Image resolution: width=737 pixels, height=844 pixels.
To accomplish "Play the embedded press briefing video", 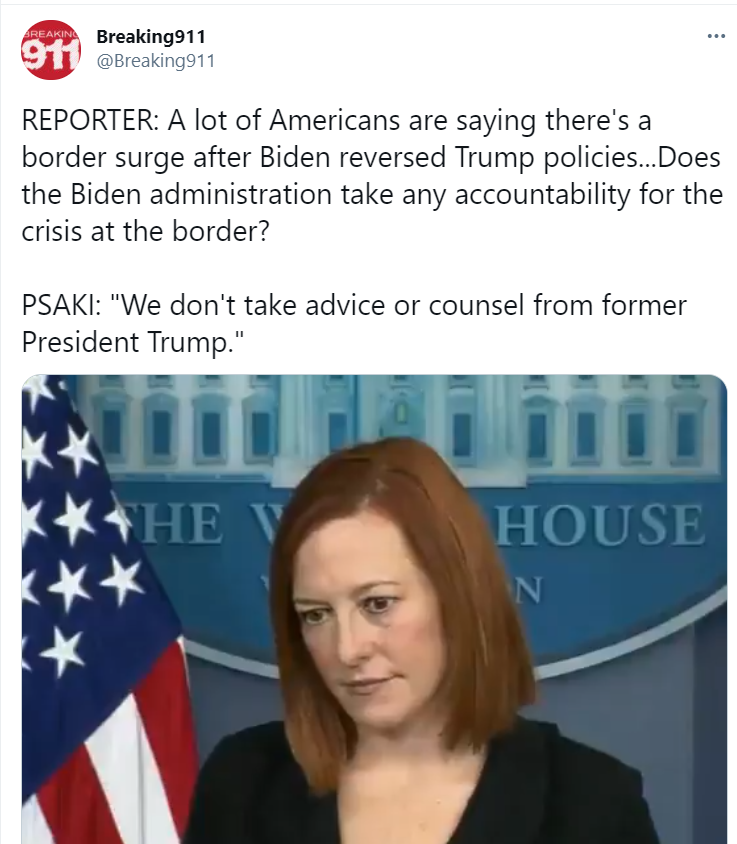I will click(374, 609).
